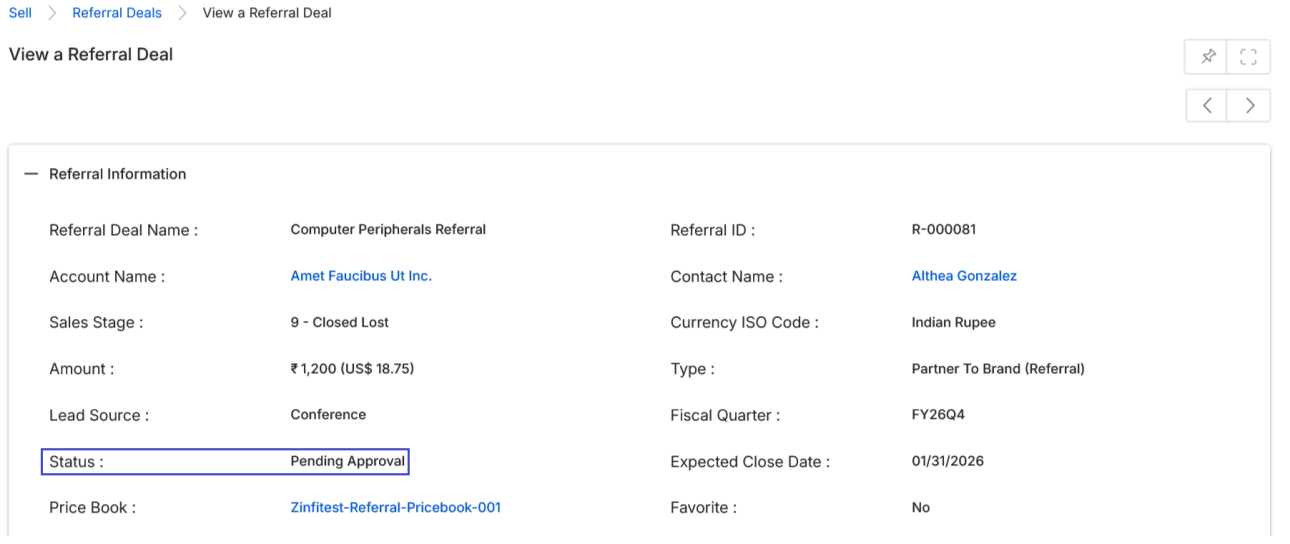
Task: Open Amet Faucibus Ut Inc. account
Action: tap(361, 276)
